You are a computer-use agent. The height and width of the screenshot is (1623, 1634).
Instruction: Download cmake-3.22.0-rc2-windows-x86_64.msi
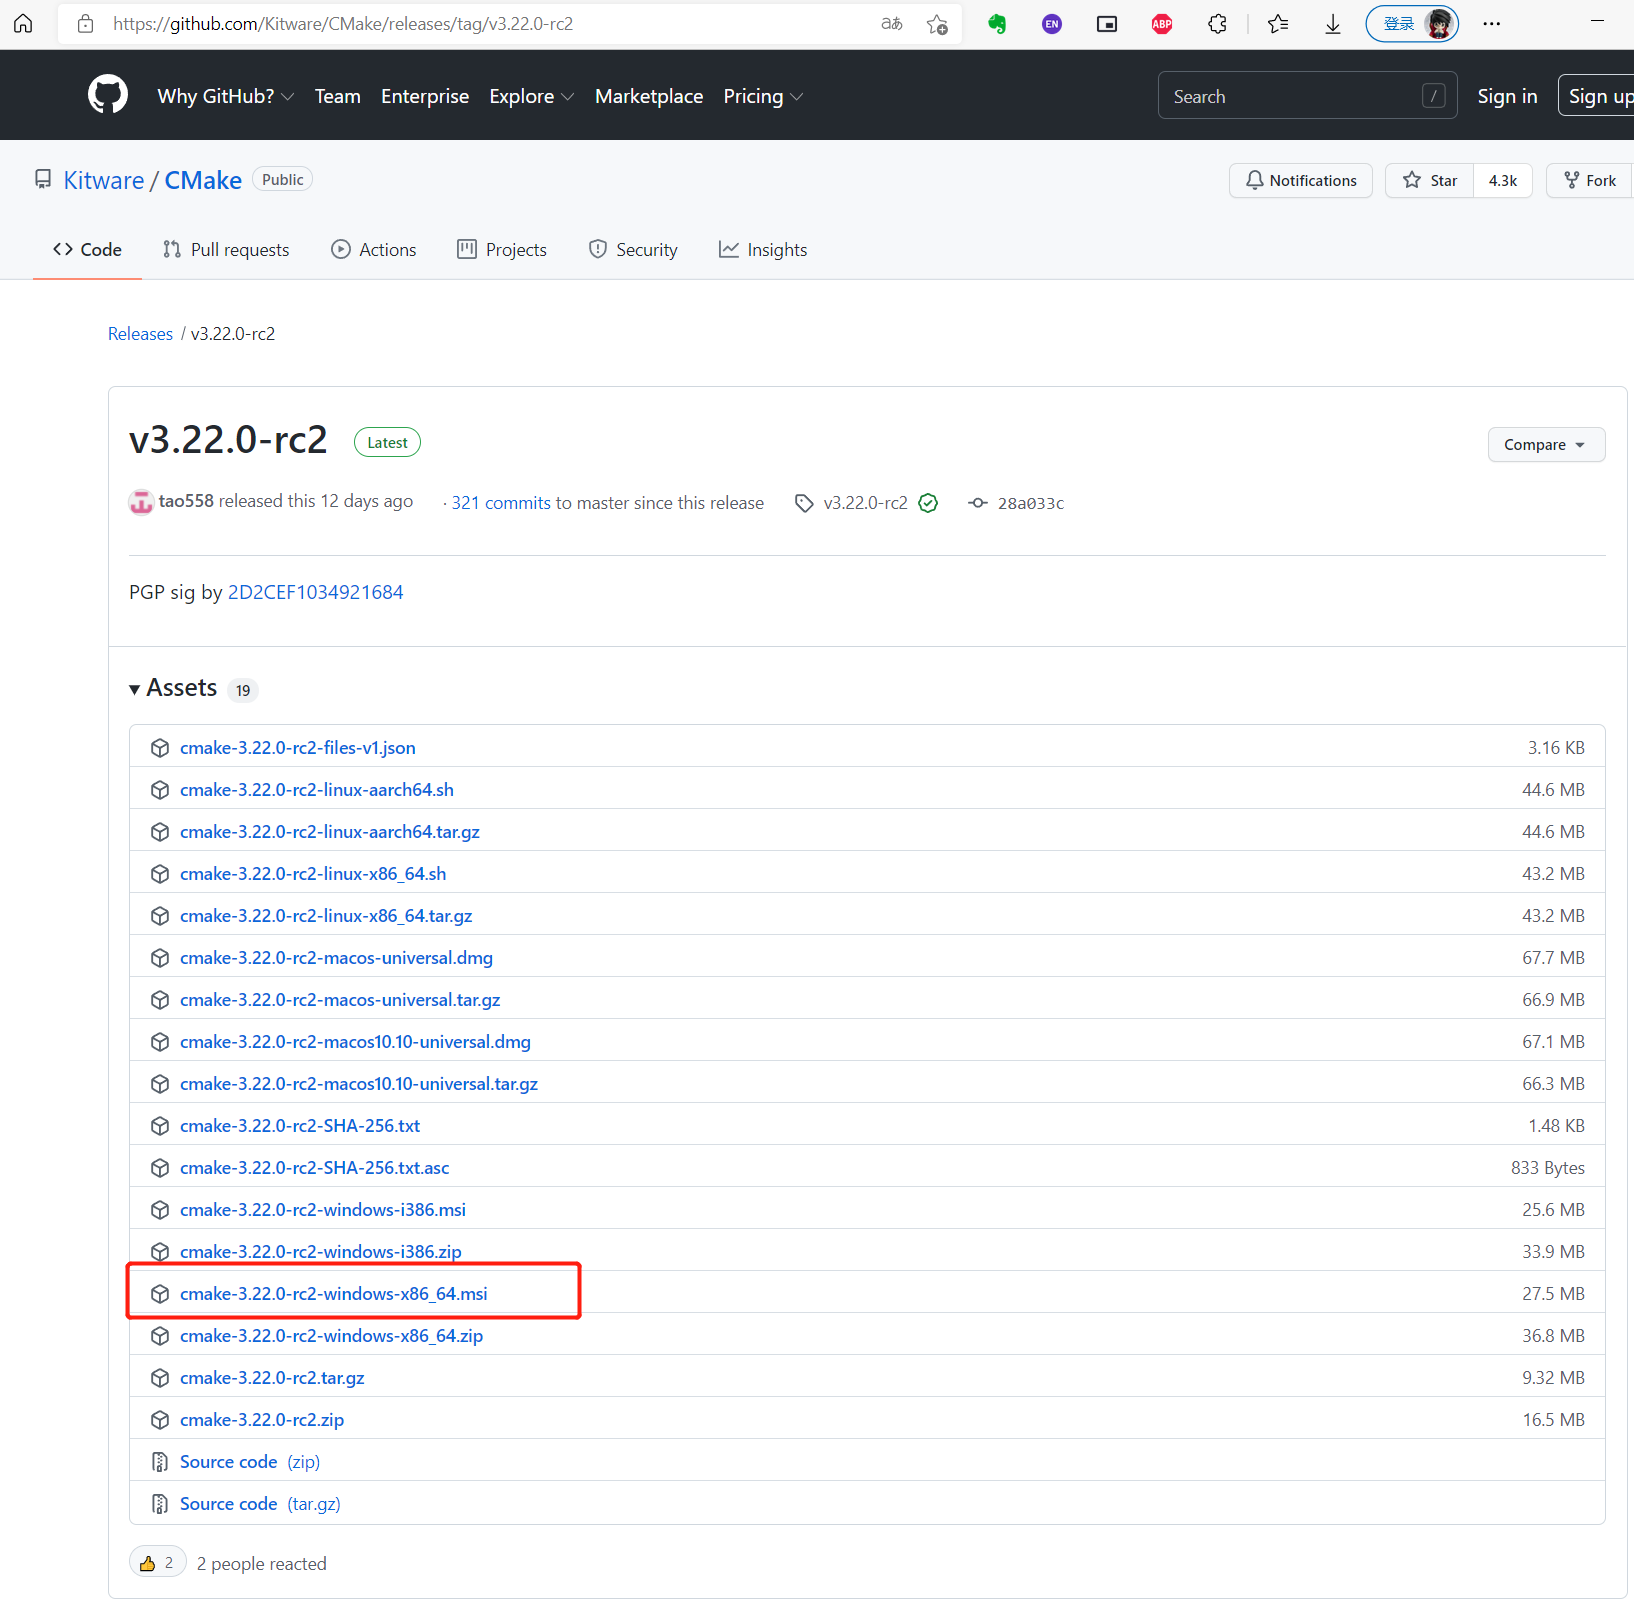click(x=334, y=1293)
